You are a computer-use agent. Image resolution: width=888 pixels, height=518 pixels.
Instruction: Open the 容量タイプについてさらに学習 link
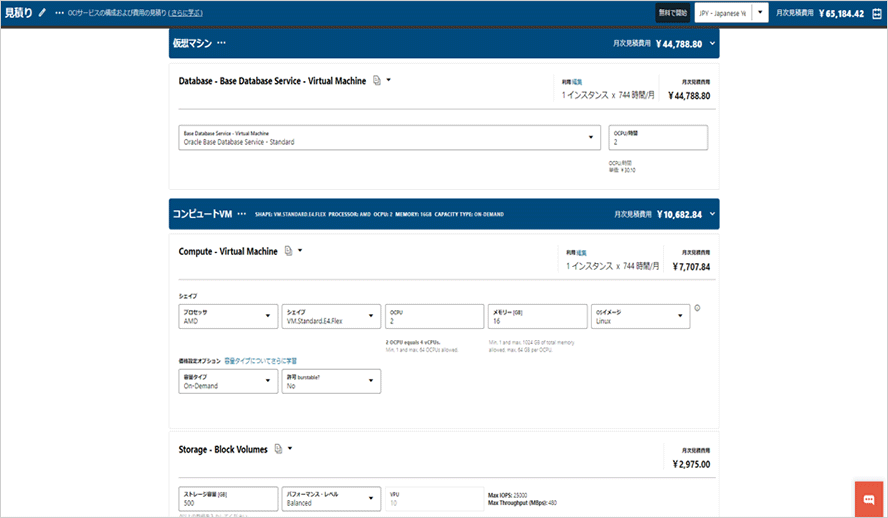coord(261,361)
